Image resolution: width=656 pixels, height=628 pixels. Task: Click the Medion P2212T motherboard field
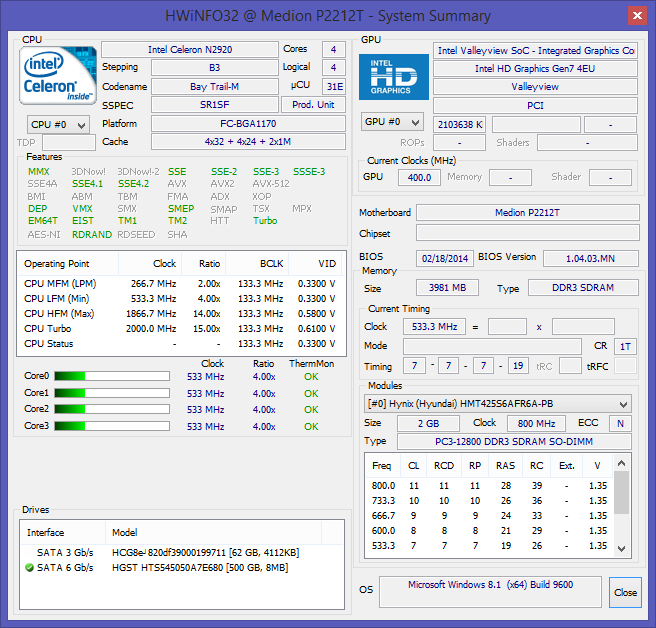(528, 213)
